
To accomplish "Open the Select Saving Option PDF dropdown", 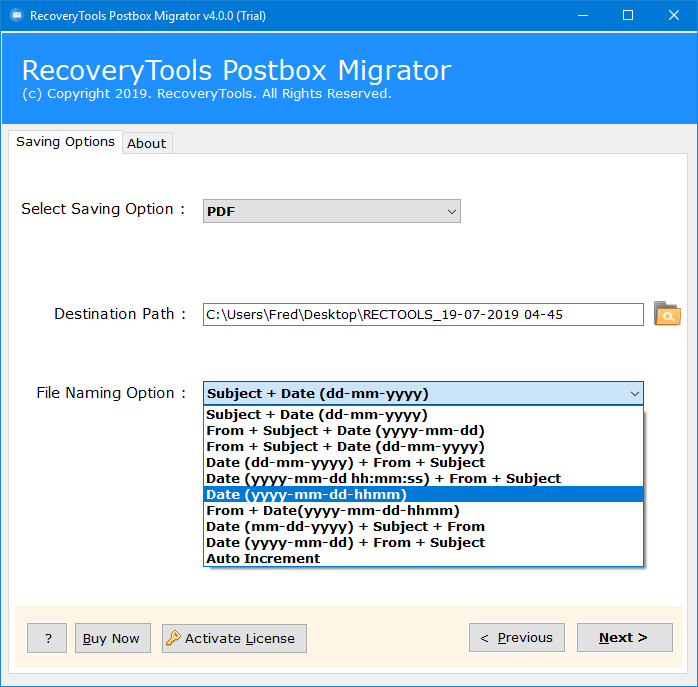I will pyautogui.click(x=332, y=211).
